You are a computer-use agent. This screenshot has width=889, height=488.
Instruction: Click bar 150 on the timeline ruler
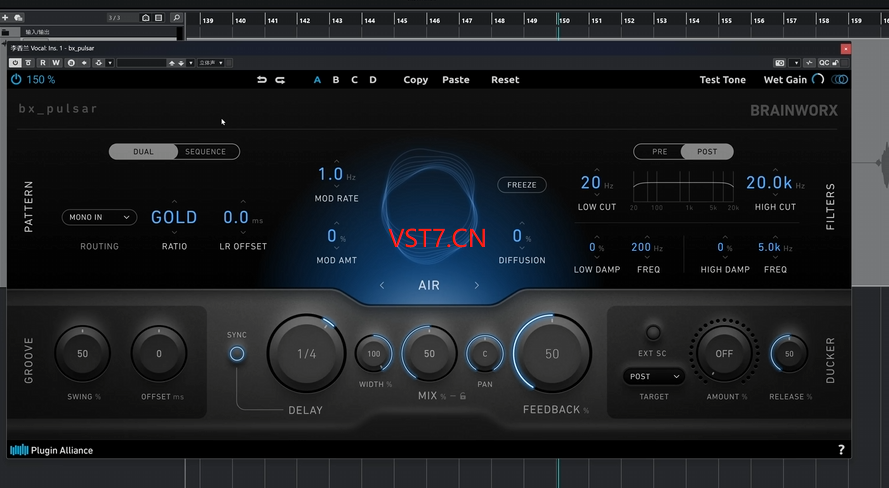tap(565, 20)
